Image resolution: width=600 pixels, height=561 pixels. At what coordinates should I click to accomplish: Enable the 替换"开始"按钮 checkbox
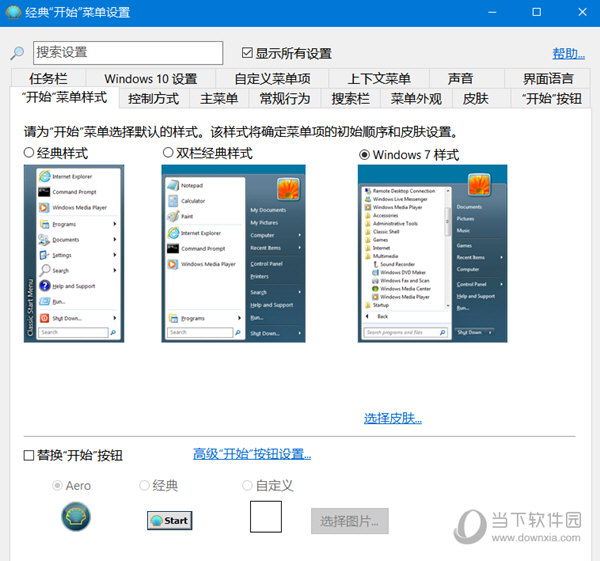point(29,455)
